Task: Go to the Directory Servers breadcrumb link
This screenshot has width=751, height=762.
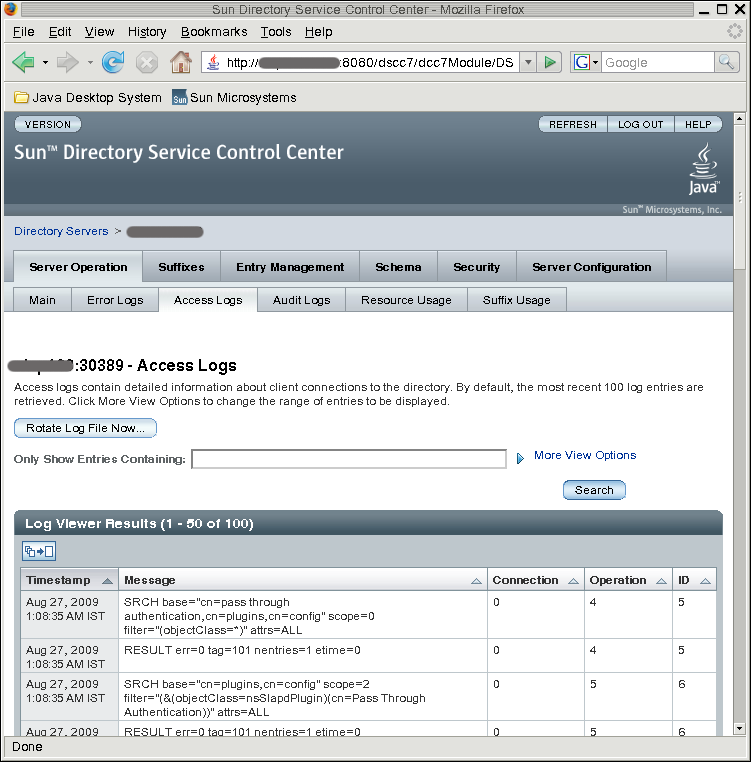Action: 61,231
